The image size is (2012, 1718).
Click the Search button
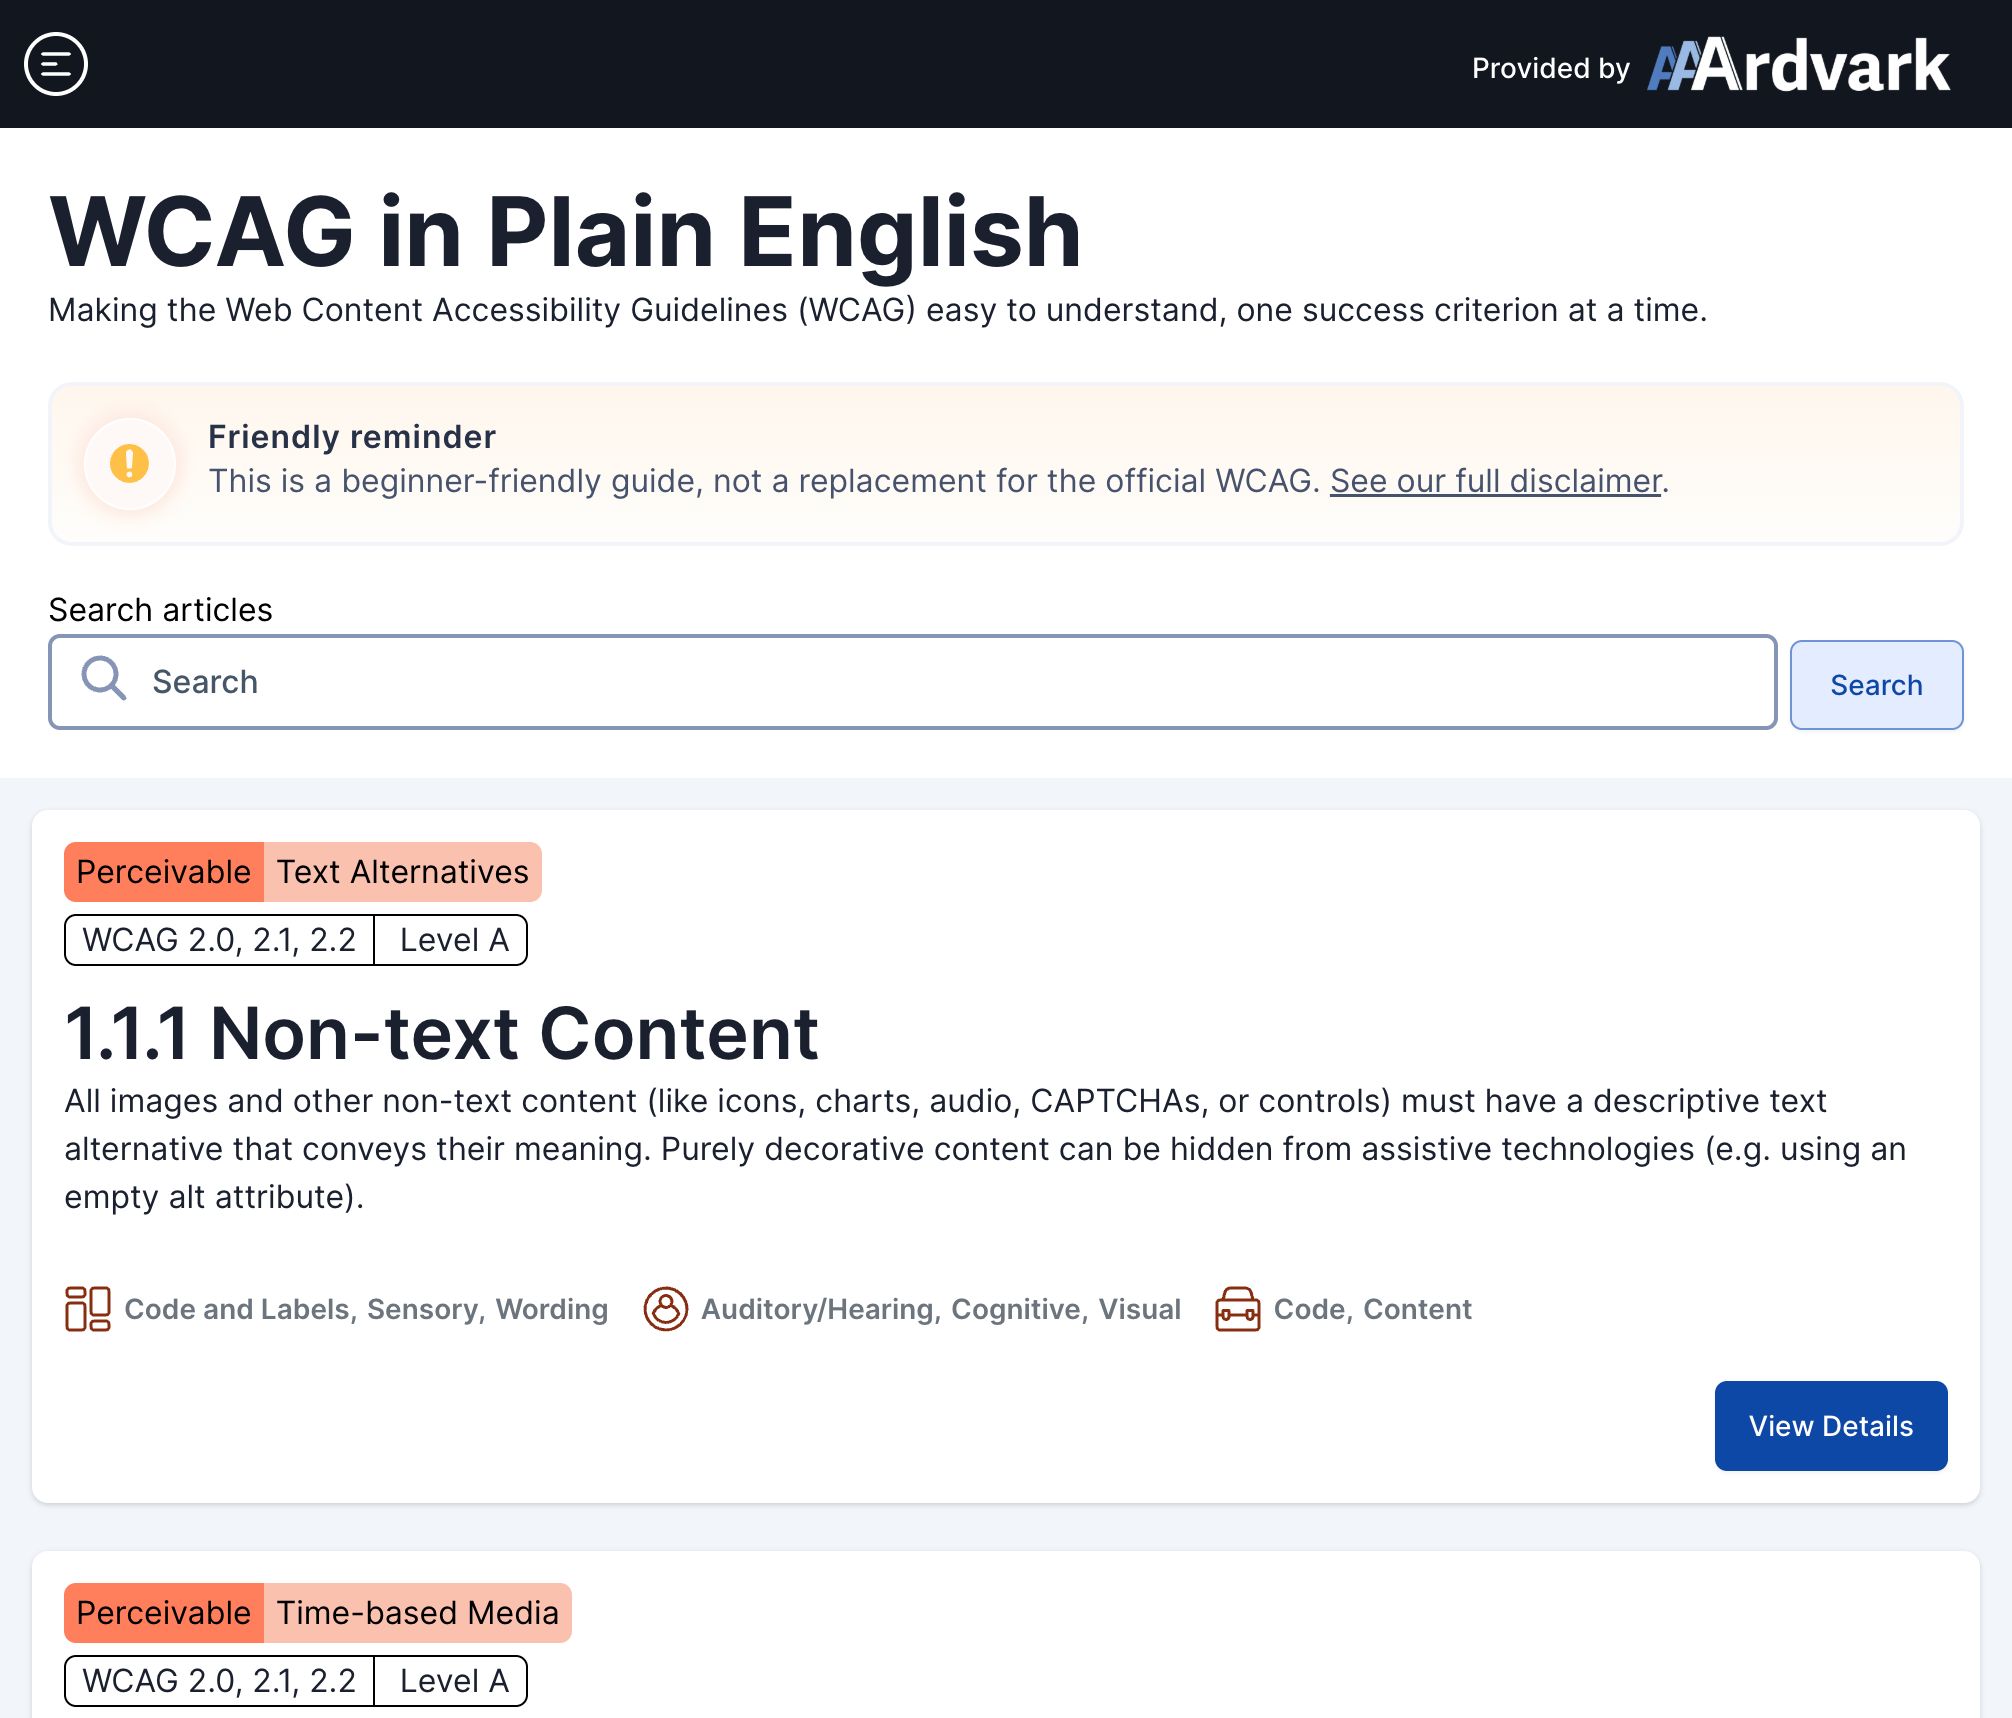coord(1876,685)
